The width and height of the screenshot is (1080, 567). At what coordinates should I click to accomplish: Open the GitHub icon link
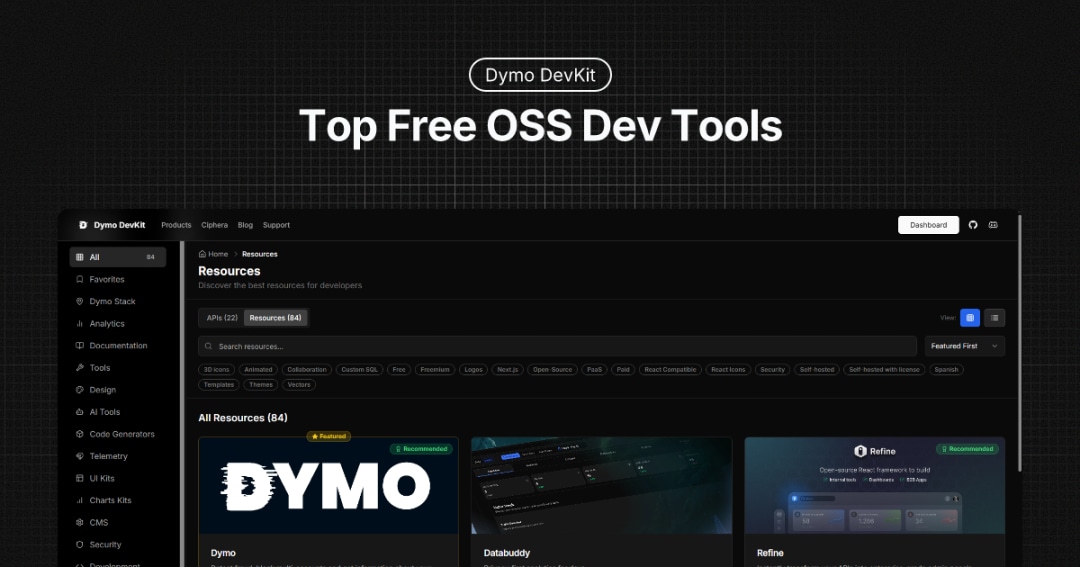coord(973,225)
